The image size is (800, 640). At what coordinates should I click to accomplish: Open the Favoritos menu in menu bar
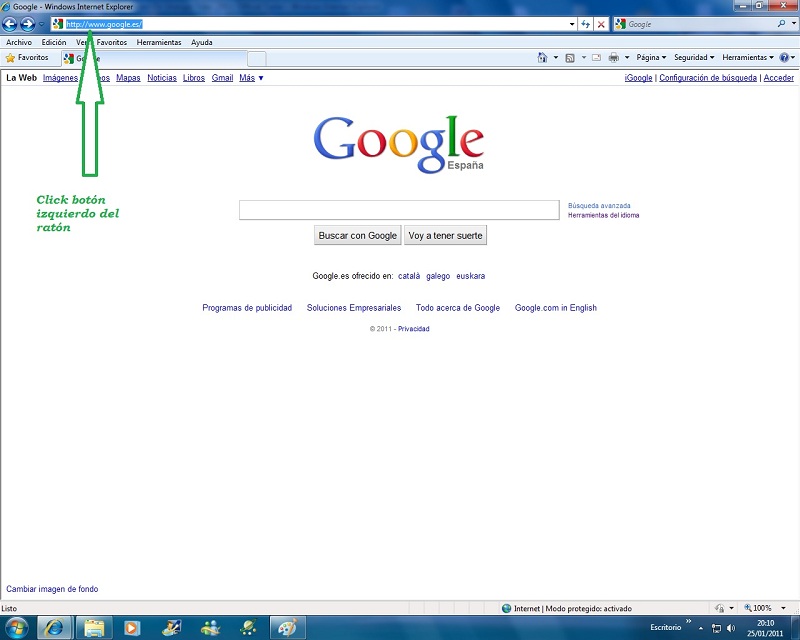(x=112, y=42)
